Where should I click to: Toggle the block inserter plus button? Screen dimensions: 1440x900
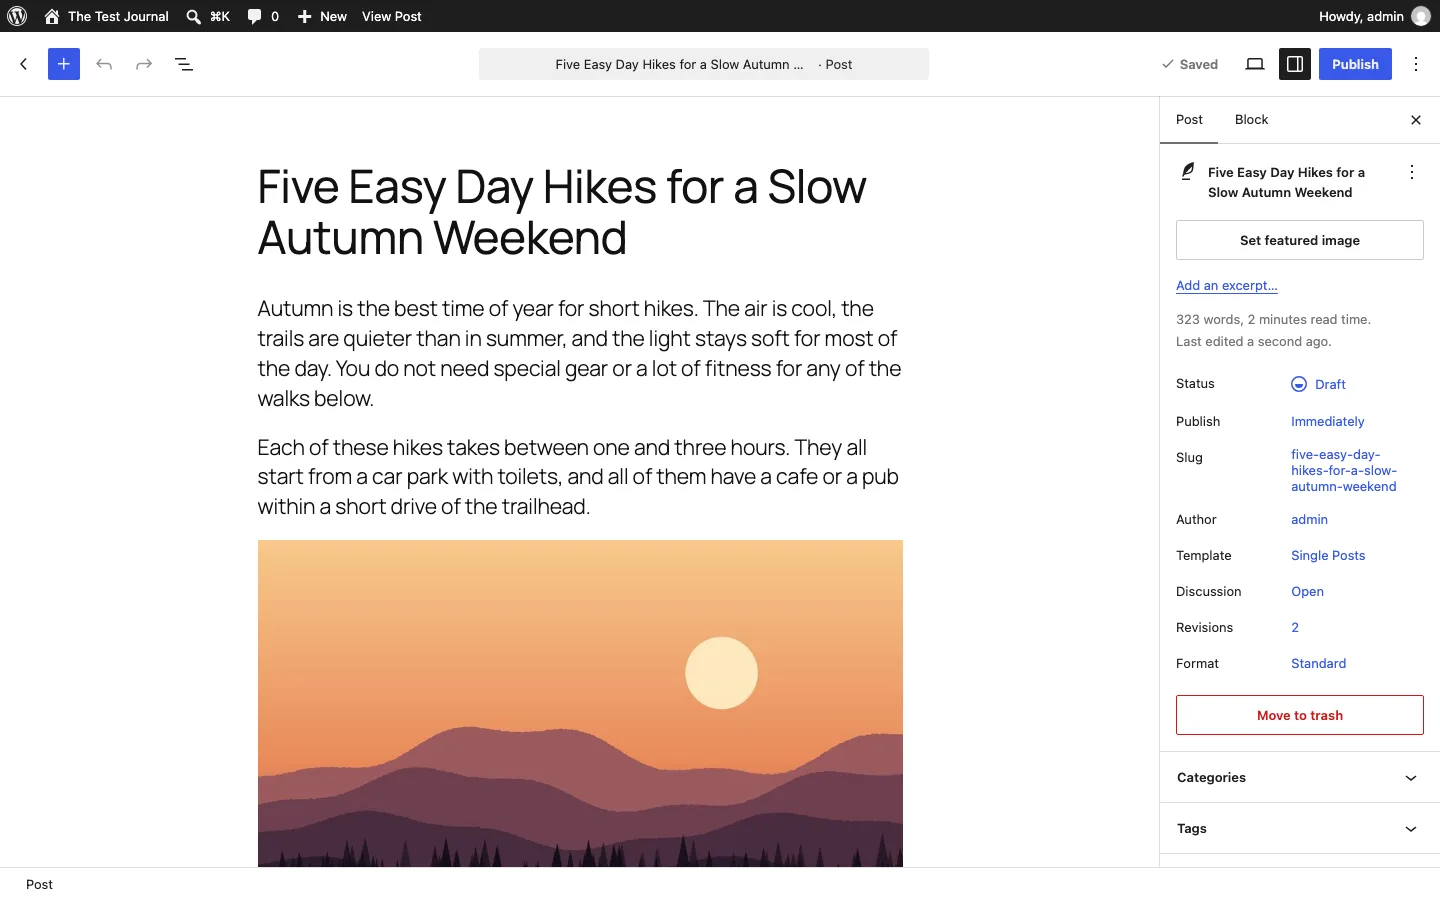coord(64,64)
